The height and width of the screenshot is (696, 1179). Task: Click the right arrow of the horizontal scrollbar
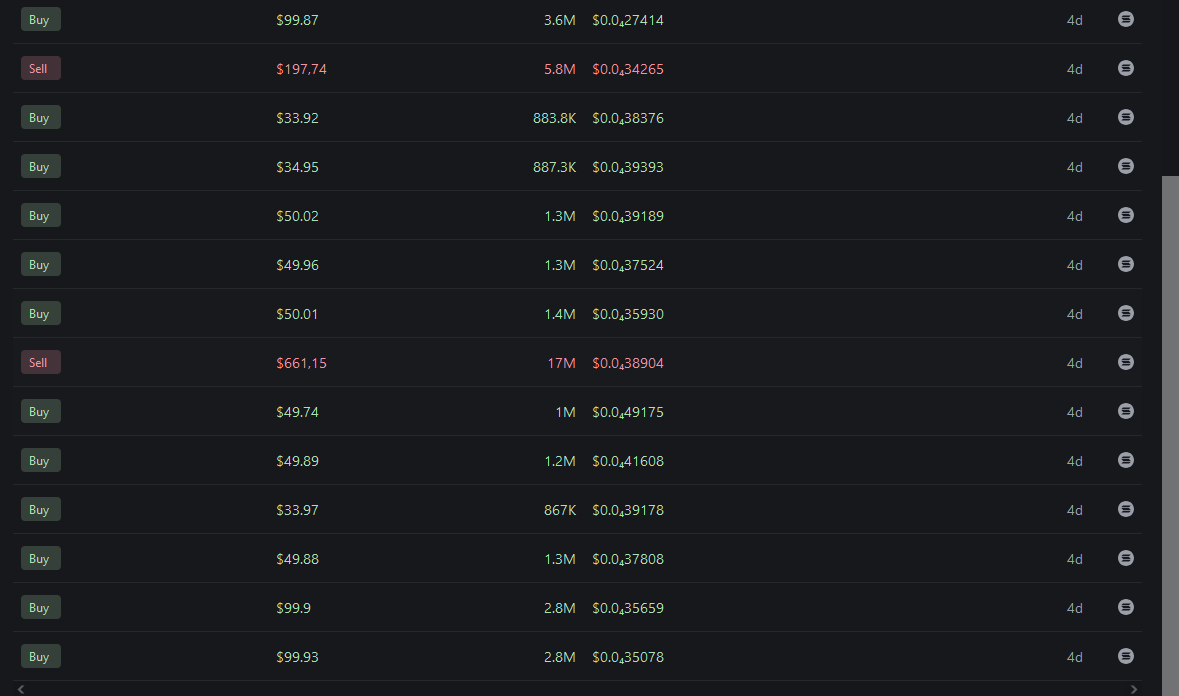[1133, 689]
